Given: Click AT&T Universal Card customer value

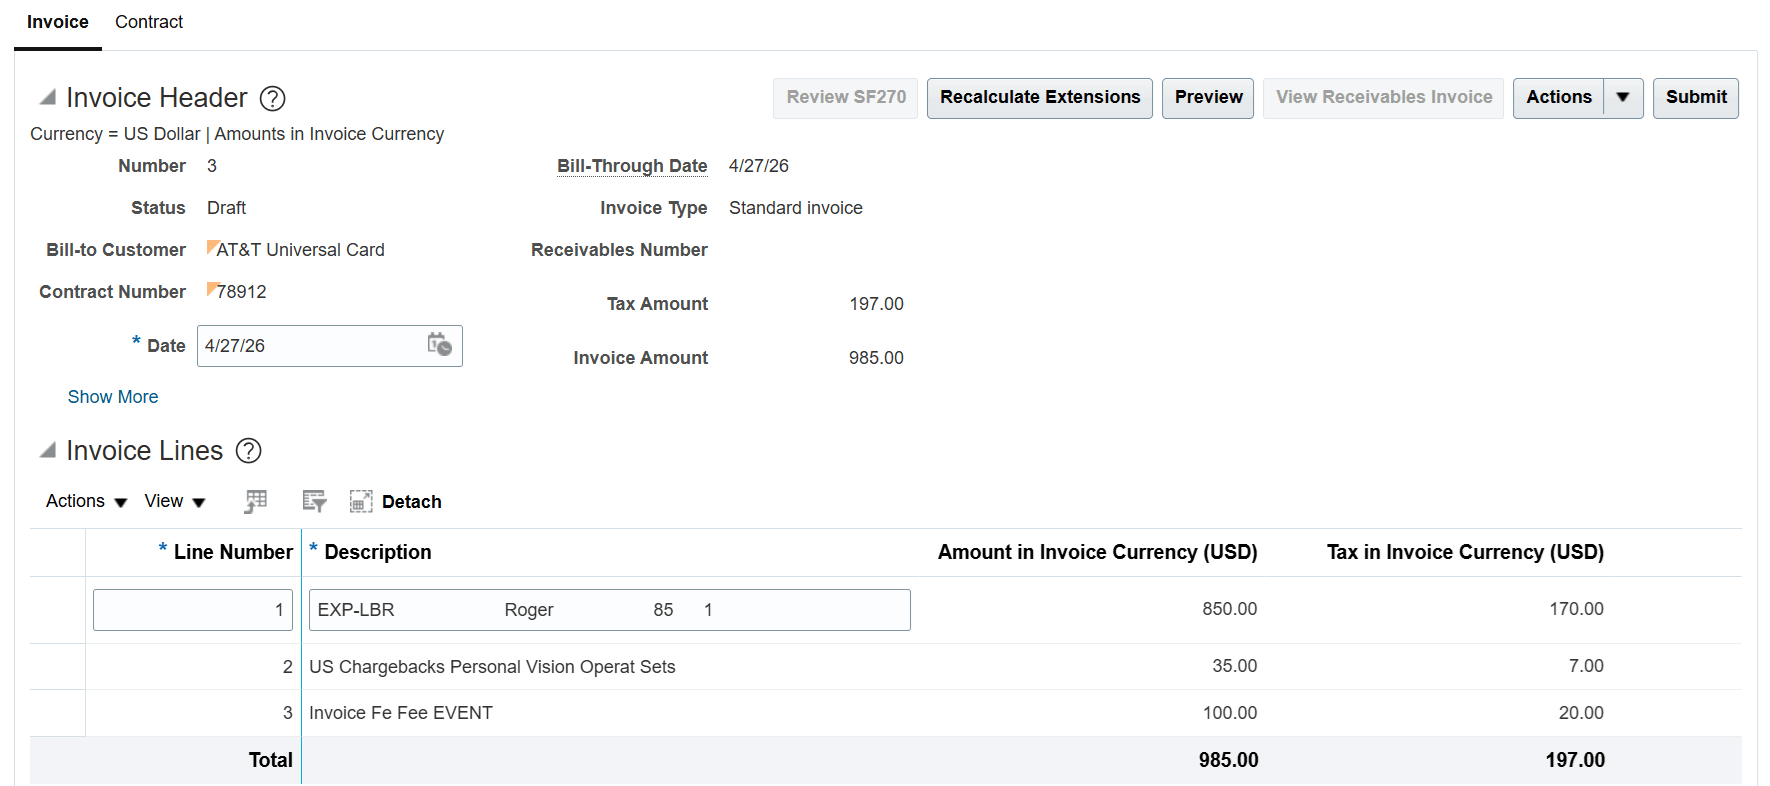Looking at the screenshot, I should click(x=300, y=250).
